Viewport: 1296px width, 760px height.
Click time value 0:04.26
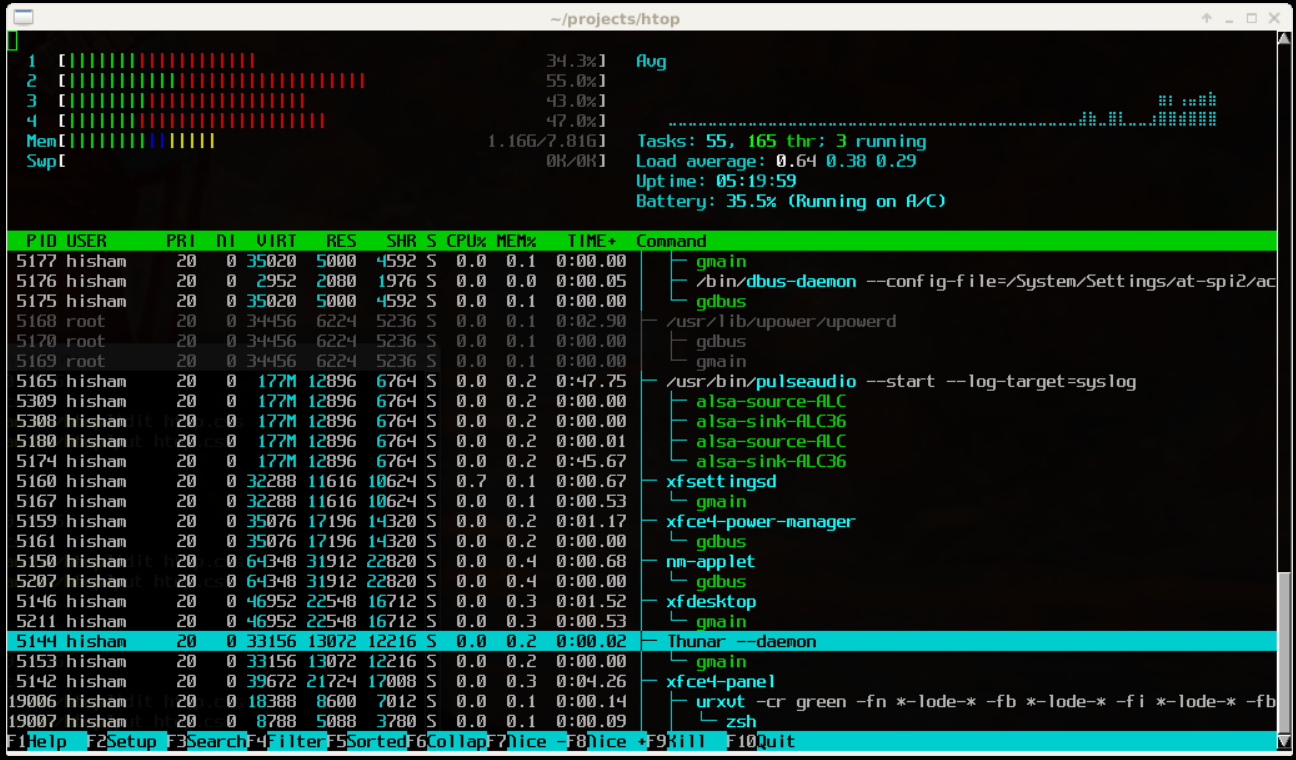(x=592, y=681)
